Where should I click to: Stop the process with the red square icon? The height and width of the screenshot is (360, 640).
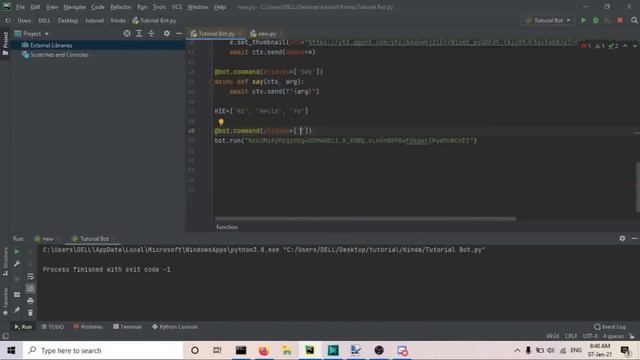pyautogui.click(x=620, y=20)
